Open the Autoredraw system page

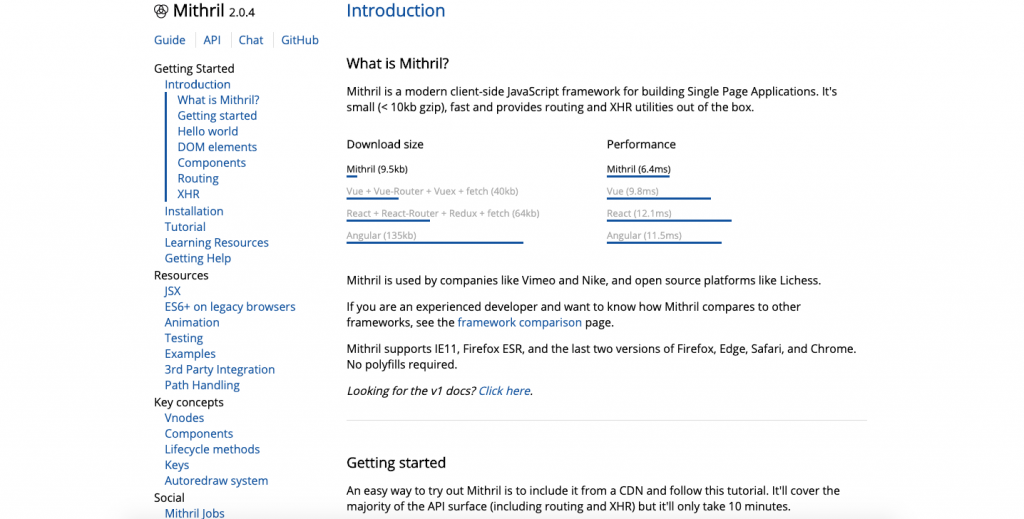pyautogui.click(x=216, y=480)
